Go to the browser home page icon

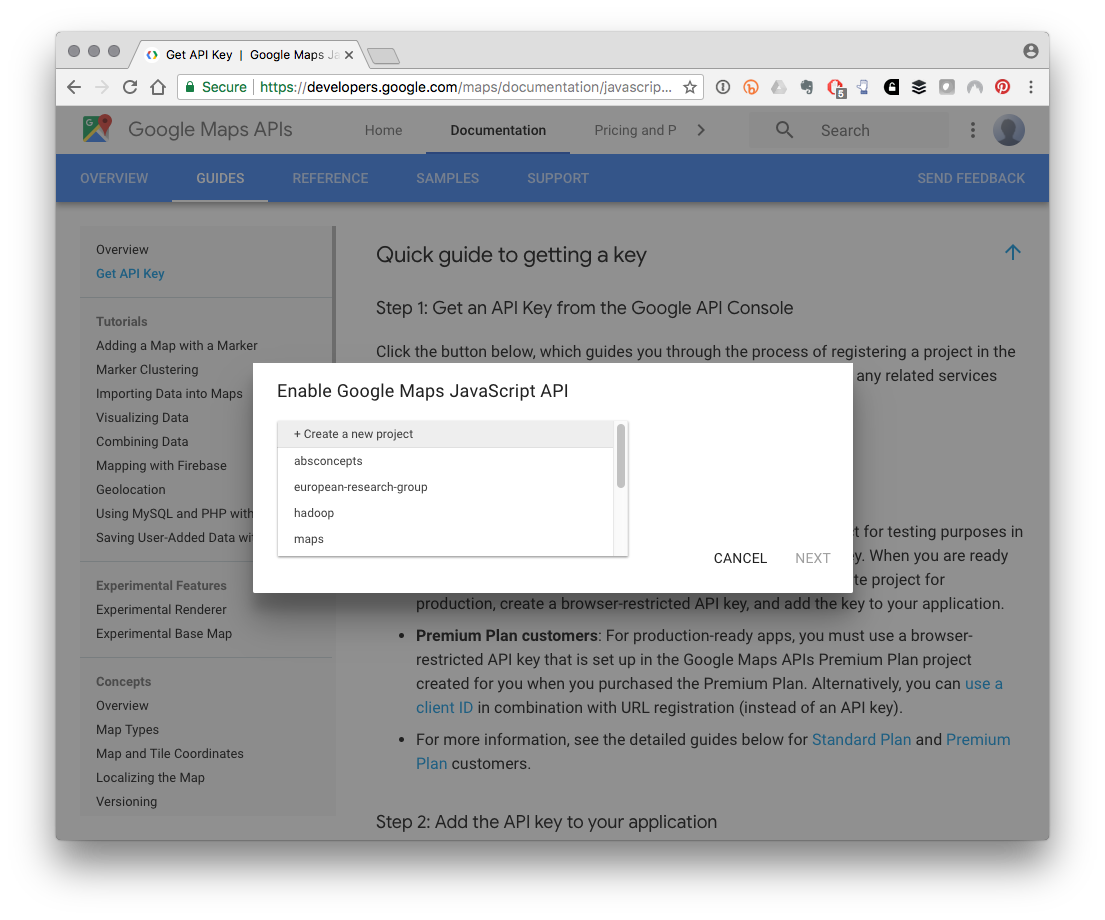[x=158, y=87]
